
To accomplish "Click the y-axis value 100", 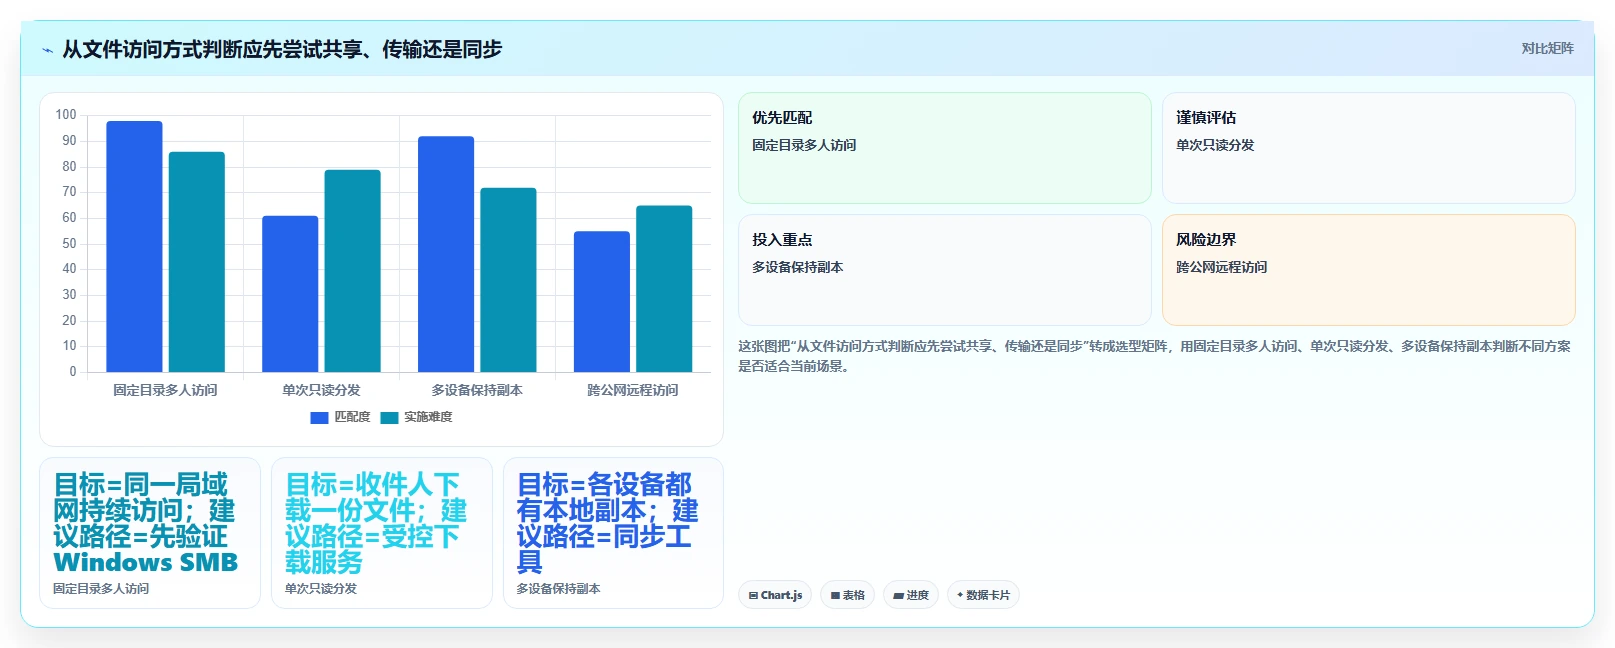I will coord(66,115).
